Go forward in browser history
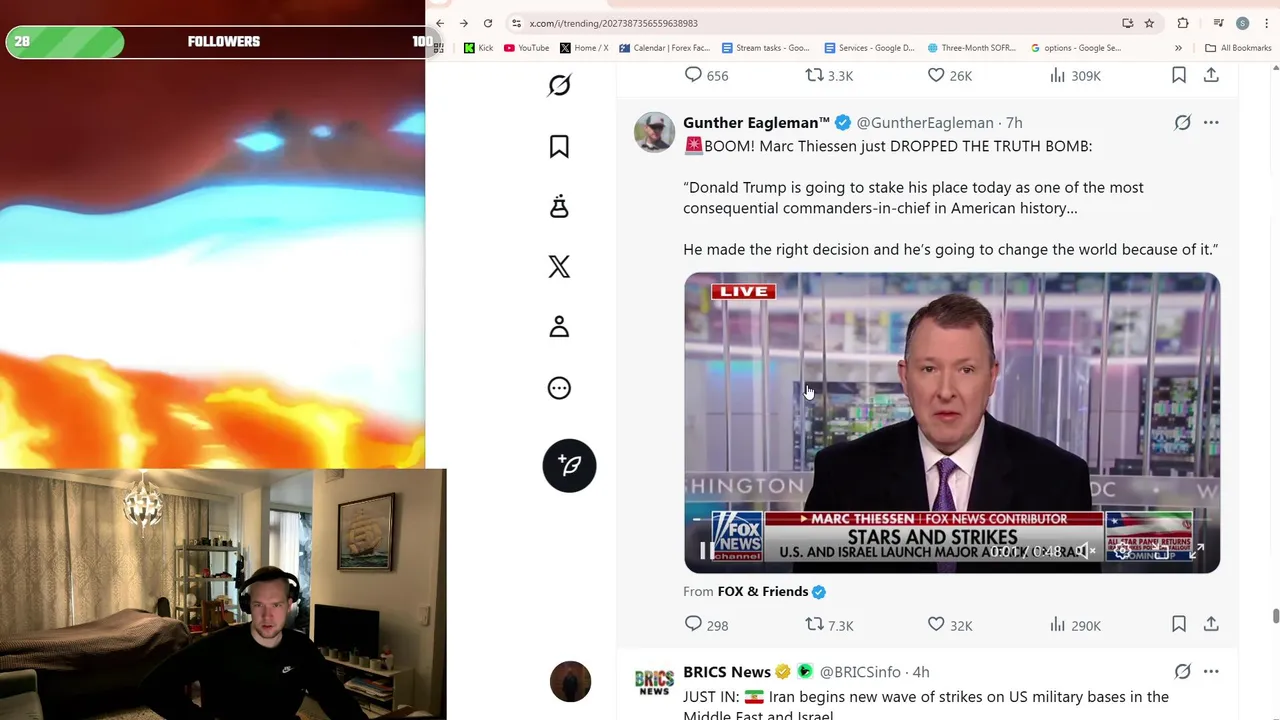Image resolution: width=1280 pixels, height=720 pixels. (x=464, y=23)
